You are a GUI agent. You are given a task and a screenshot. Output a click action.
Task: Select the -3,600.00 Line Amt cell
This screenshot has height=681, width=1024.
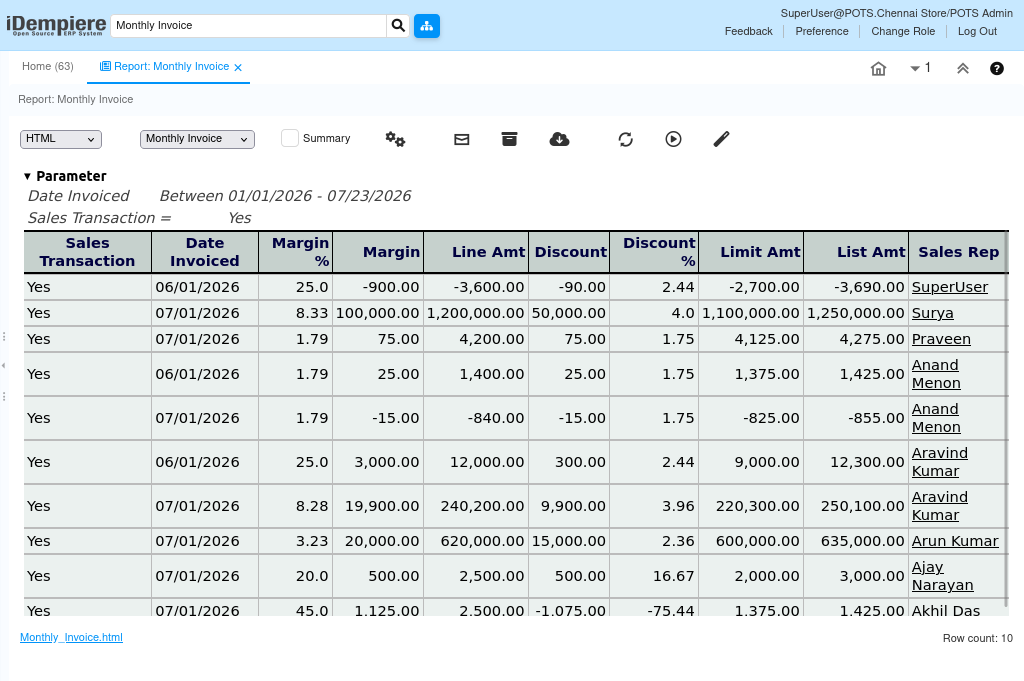(476, 287)
